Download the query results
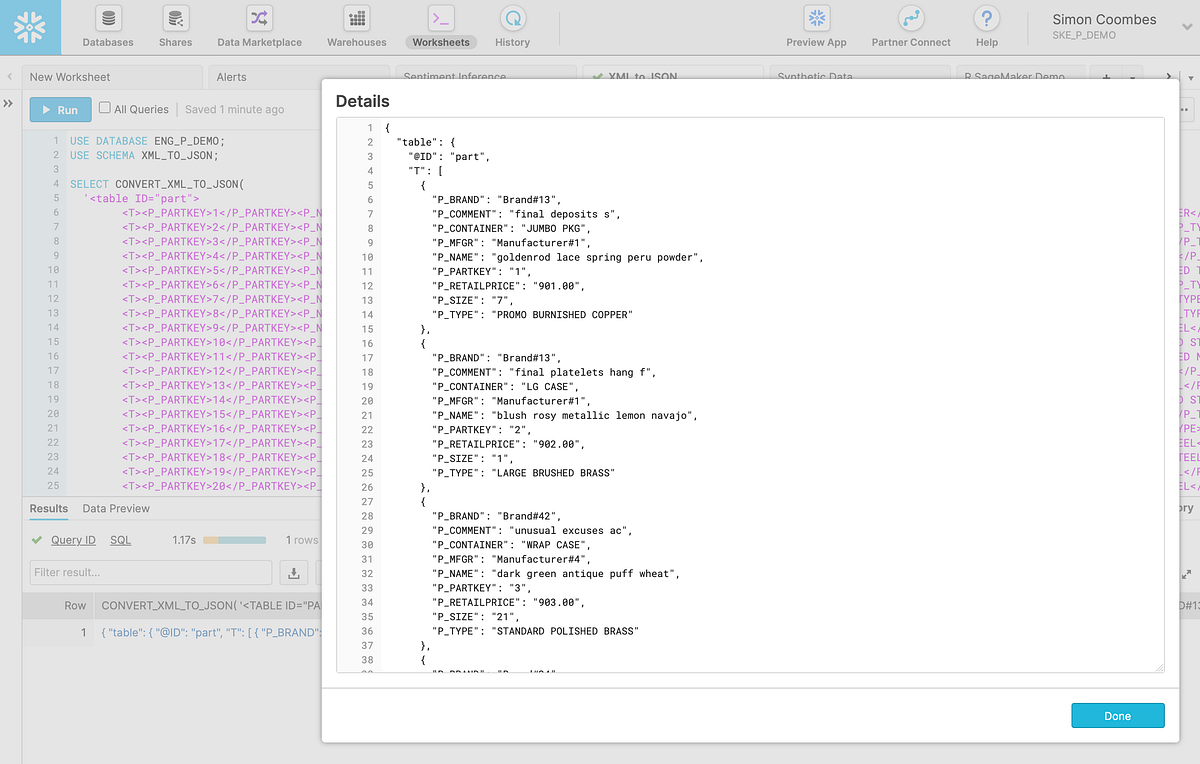This screenshot has height=764, width=1200. coord(293,572)
